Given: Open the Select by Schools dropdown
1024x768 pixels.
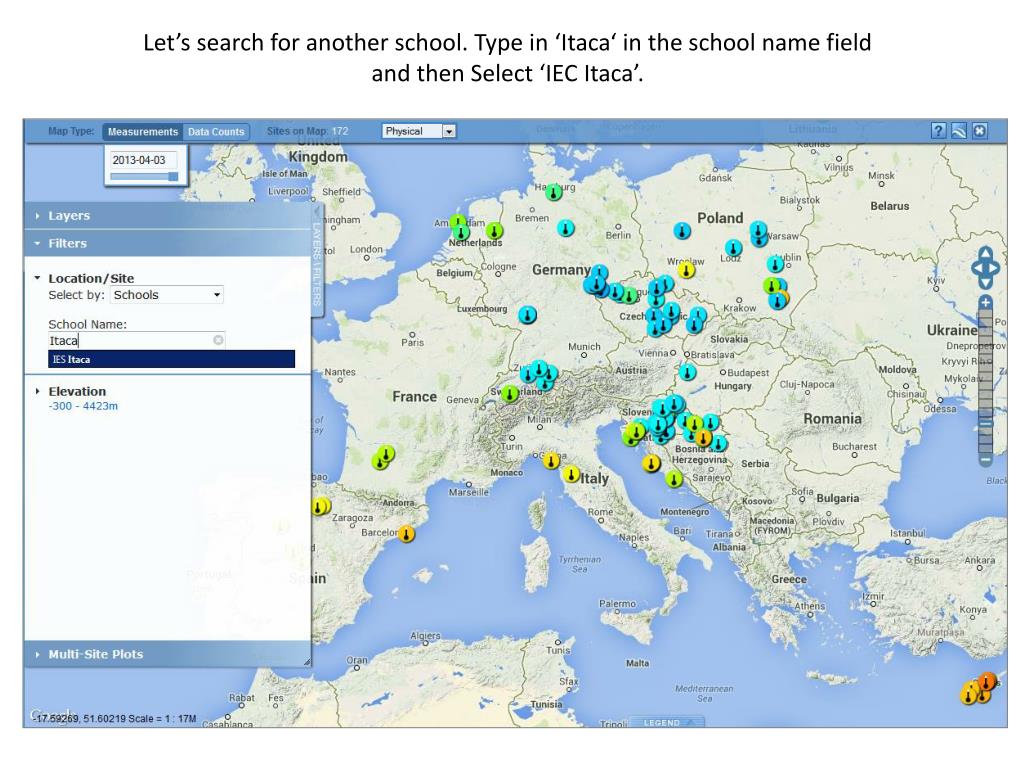Looking at the screenshot, I should click(167, 295).
